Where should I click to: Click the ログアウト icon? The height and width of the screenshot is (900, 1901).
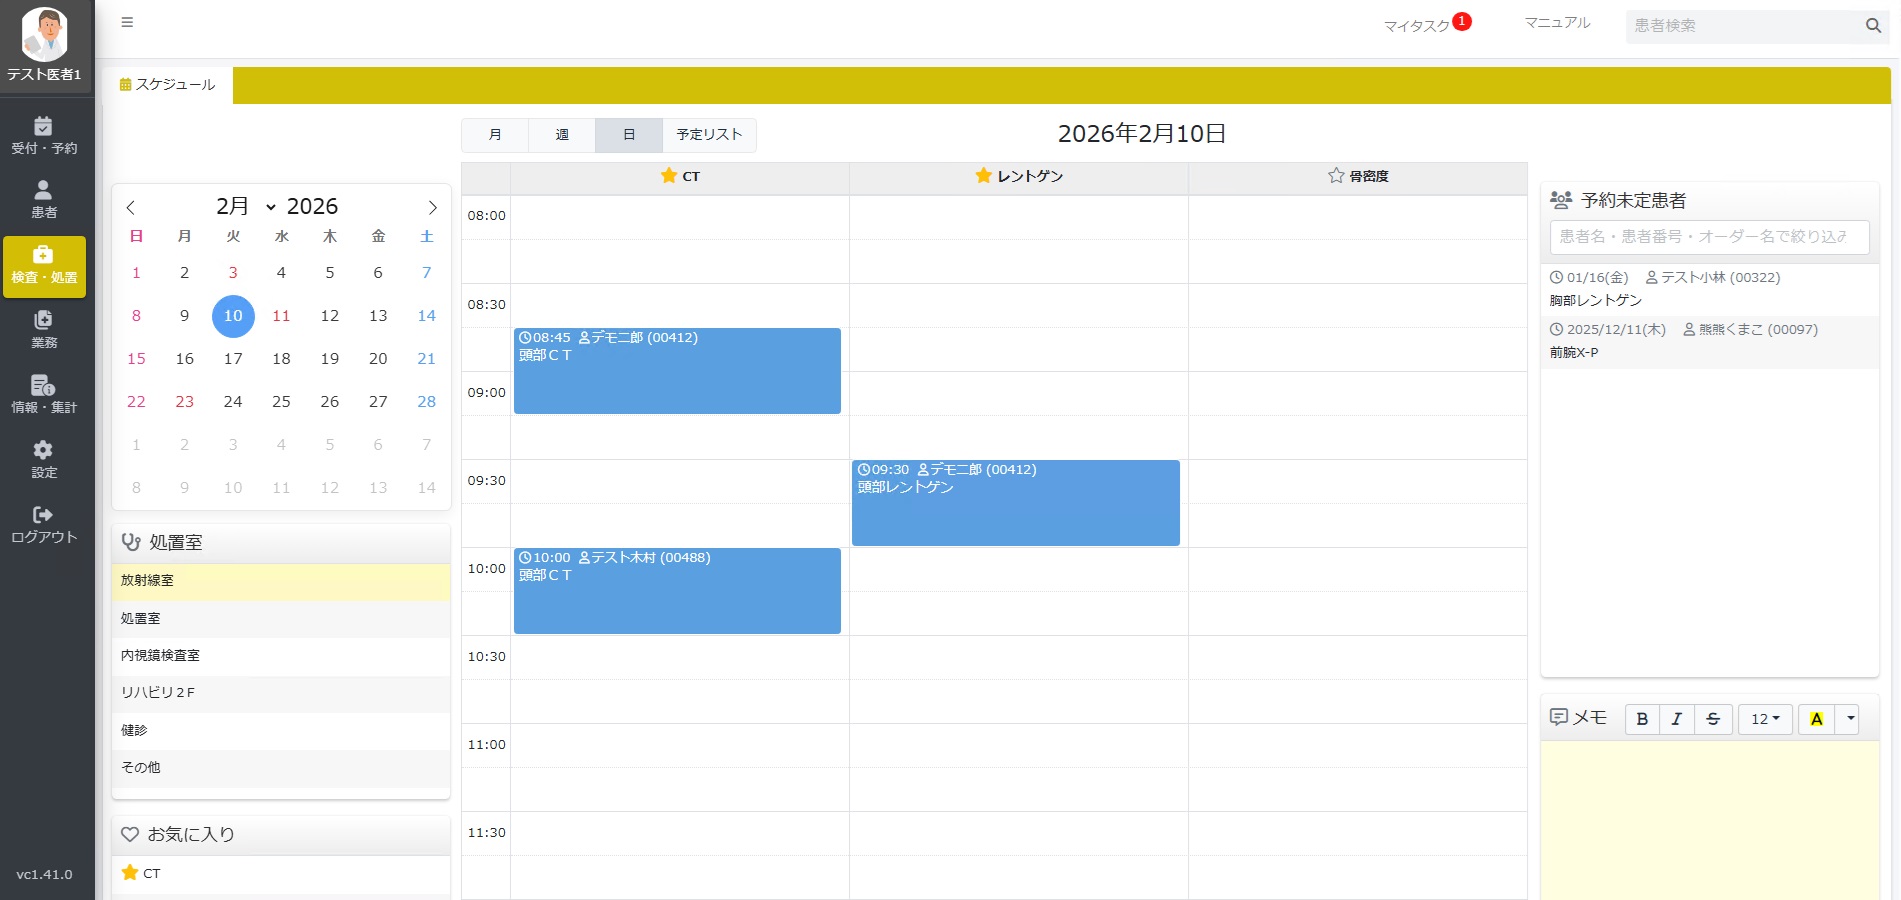43,516
